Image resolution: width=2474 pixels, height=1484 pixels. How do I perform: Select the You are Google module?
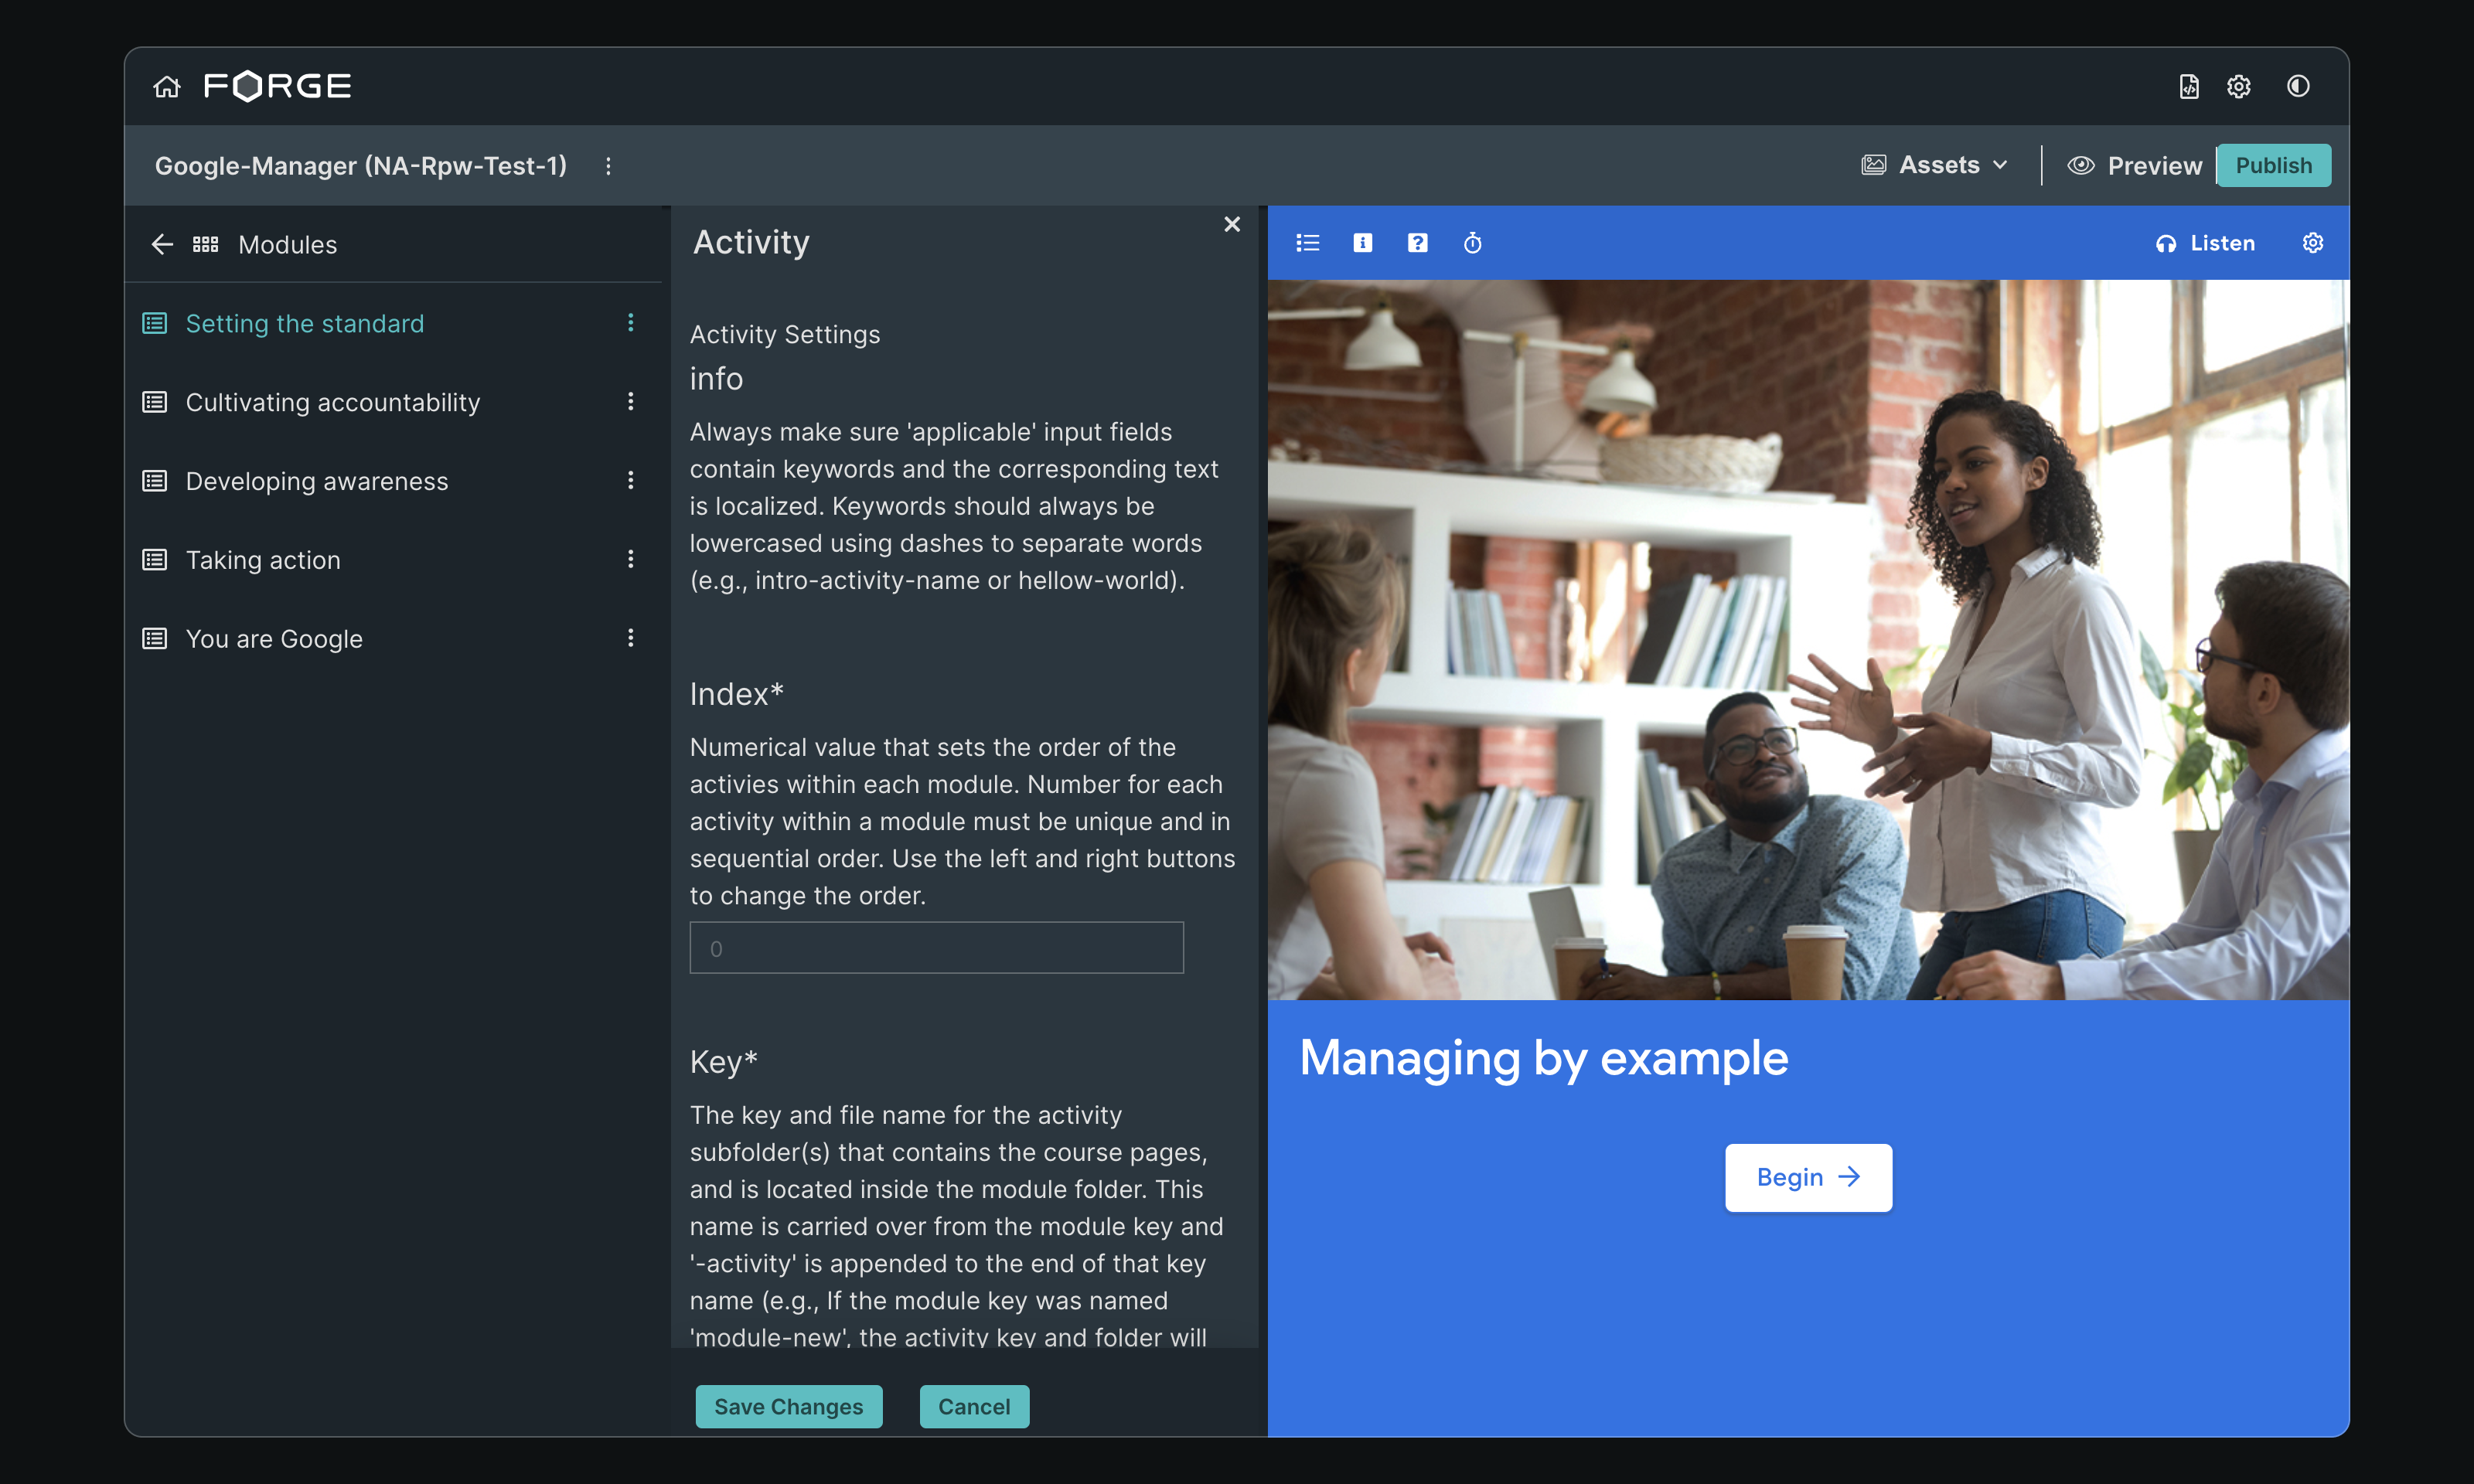point(274,639)
